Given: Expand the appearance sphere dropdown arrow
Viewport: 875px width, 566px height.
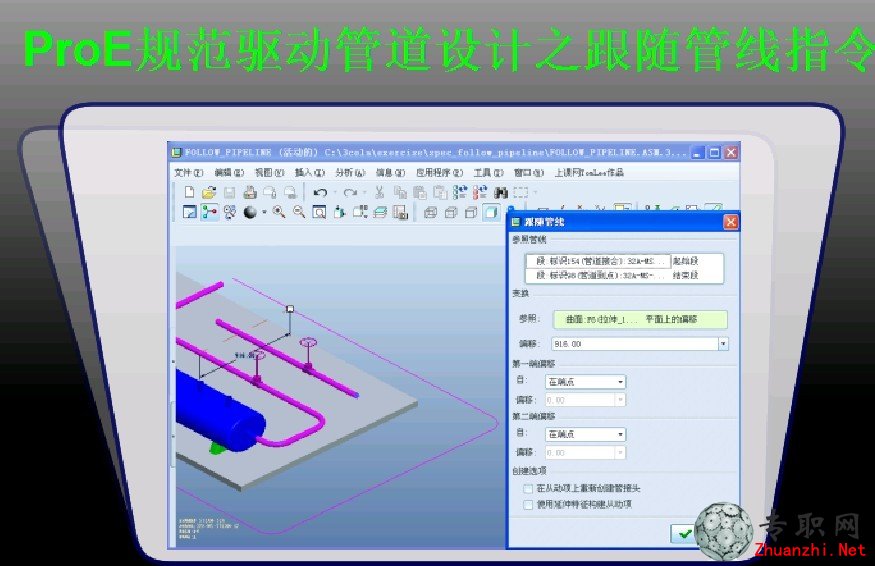Looking at the screenshot, I should click(x=264, y=212).
